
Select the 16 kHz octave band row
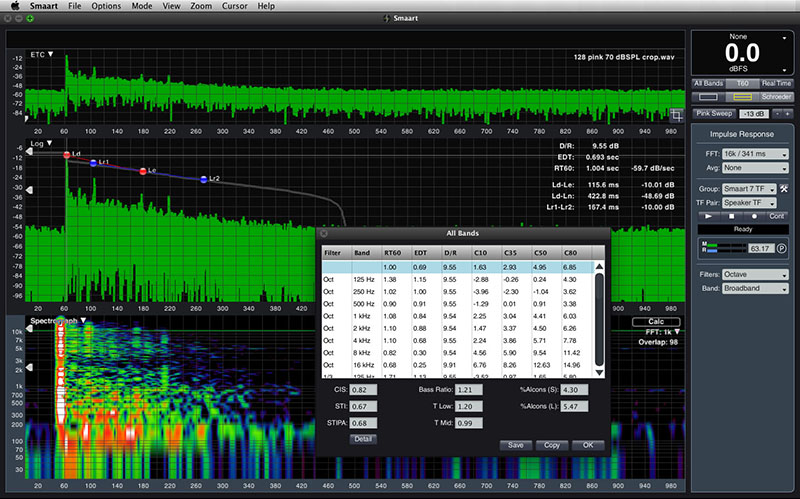(x=458, y=365)
